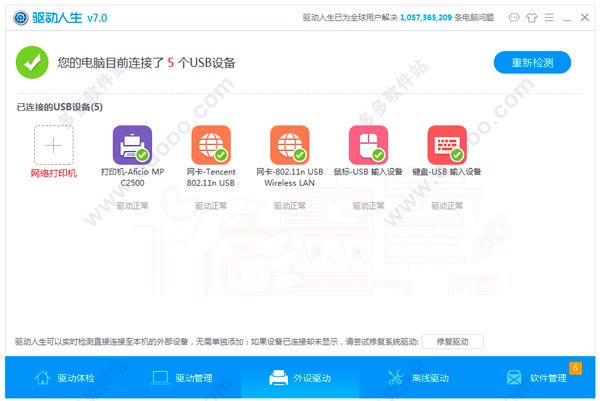This screenshot has width=600, height=401.
Task: Select the 键盘-USB 输入设备 keyboard icon
Action: pyautogui.click(x=447, y=145)
